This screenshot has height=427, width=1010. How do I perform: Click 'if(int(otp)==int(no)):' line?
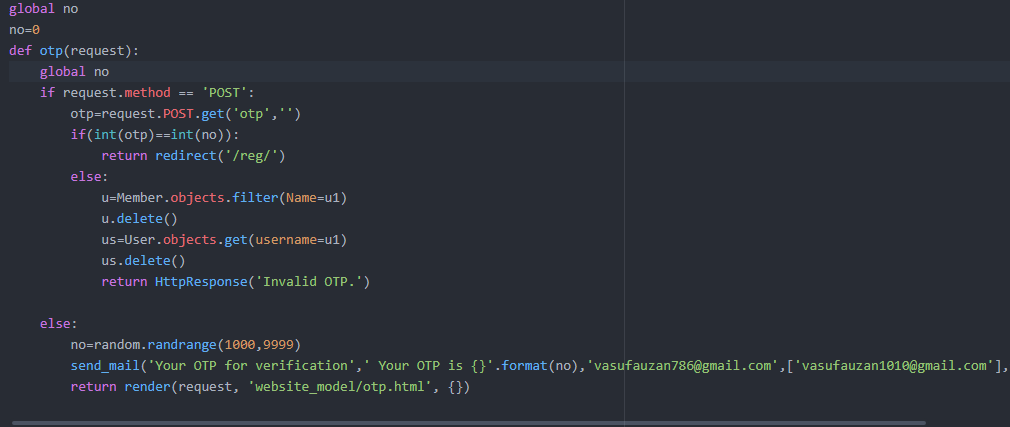pyautogui.click(x=155, y=135)
